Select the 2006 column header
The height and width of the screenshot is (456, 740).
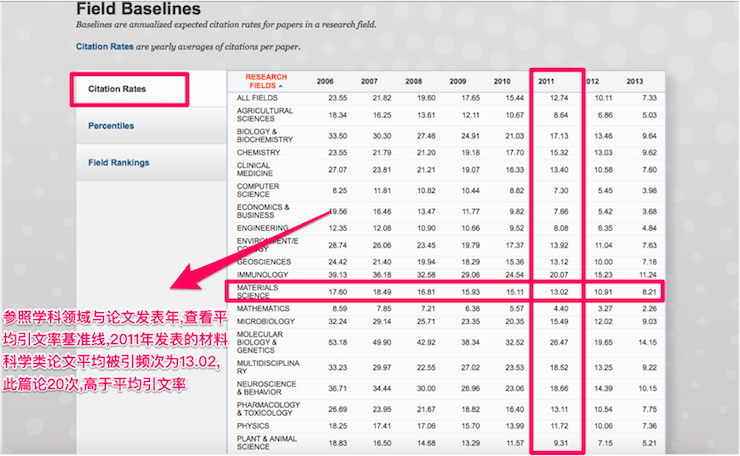tap(325, 81)
